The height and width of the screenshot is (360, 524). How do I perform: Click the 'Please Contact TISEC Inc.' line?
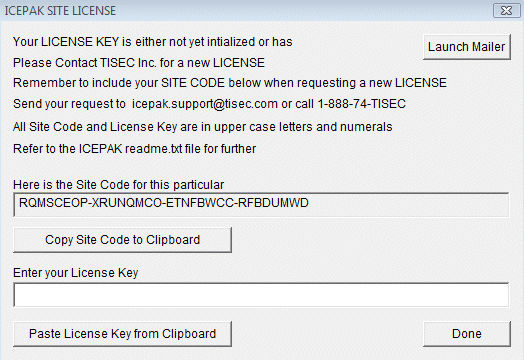click(139, 63)
